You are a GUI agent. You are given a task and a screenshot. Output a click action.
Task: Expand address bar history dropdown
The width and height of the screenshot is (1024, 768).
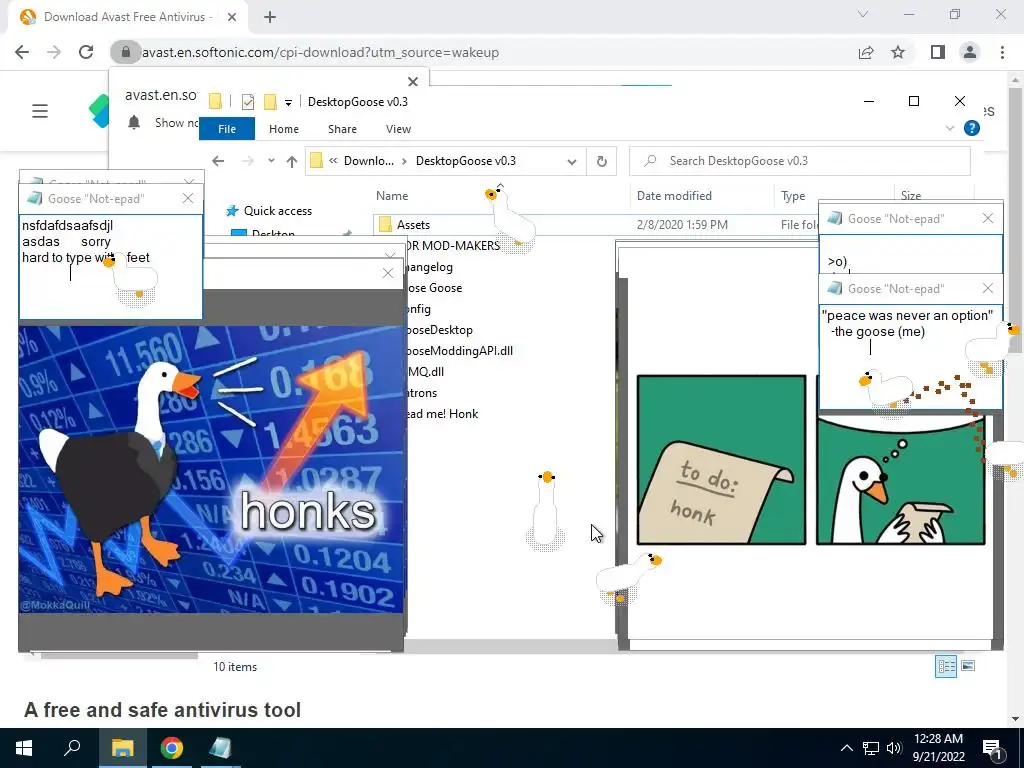coord(572,161)
